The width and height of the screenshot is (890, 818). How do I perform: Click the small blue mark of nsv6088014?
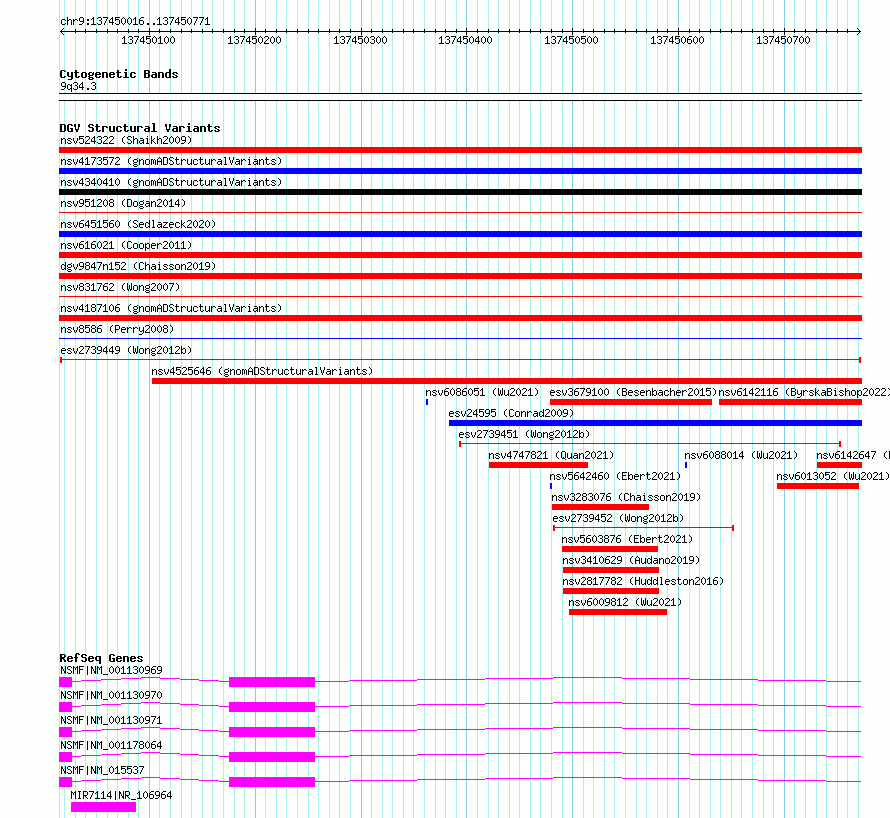pos(686,465)
